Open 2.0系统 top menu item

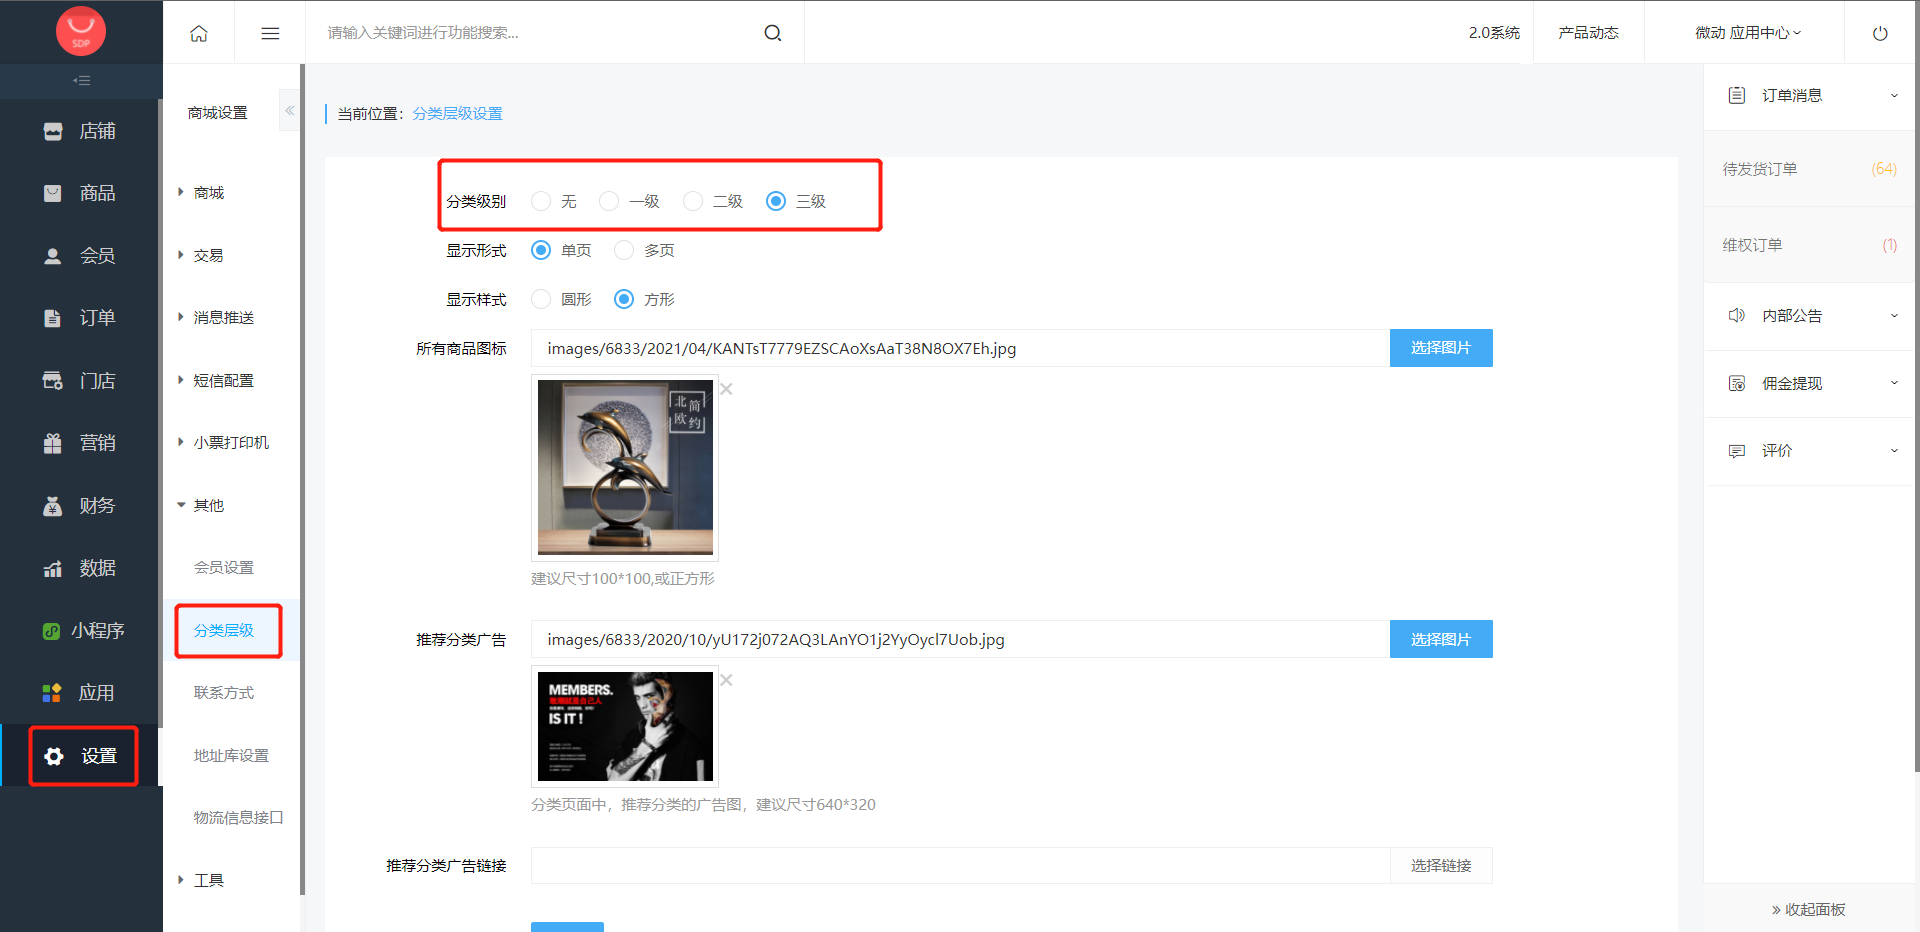click(x=1494, y=33)
